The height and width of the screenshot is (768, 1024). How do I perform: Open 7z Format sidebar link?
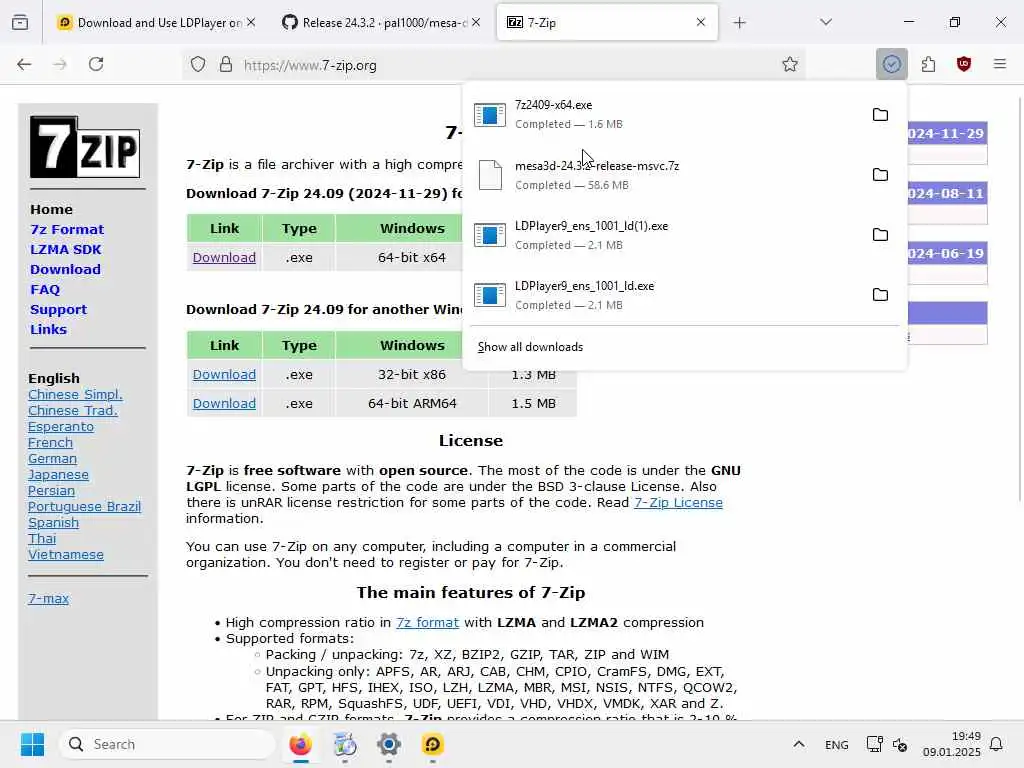67,229
